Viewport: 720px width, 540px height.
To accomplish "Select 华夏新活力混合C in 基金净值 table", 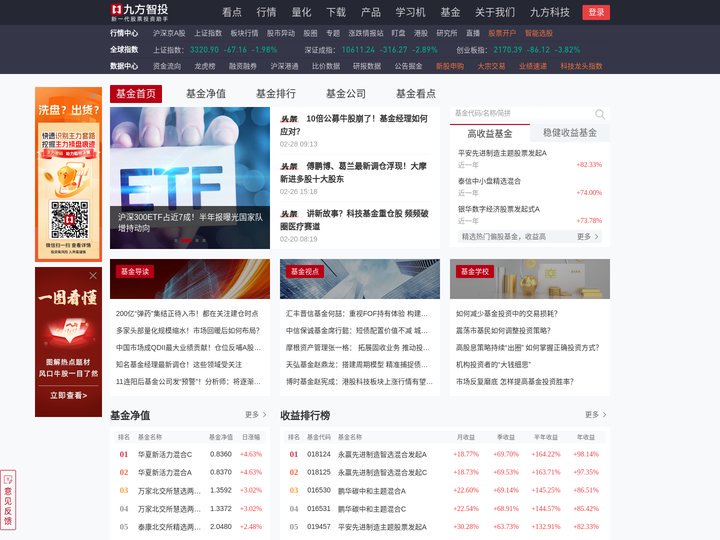I will coord(165,454).
